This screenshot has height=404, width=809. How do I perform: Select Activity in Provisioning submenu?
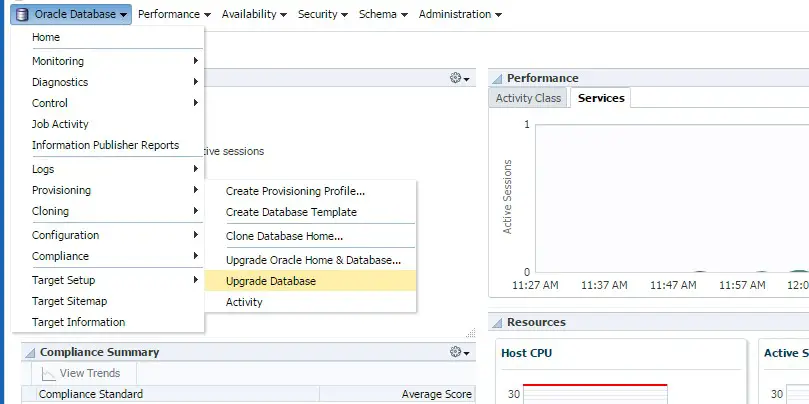tap(311, 302)
